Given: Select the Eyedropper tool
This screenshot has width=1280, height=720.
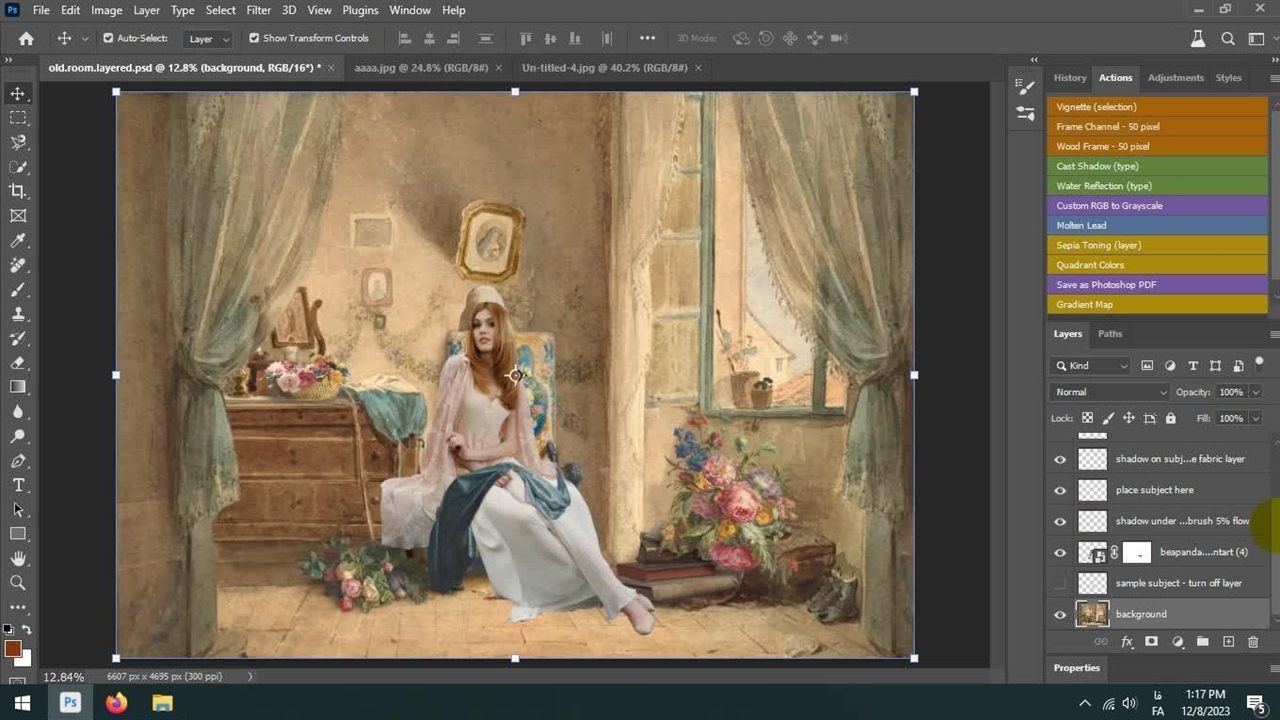Looking at the screenshot, I should 18,240.
